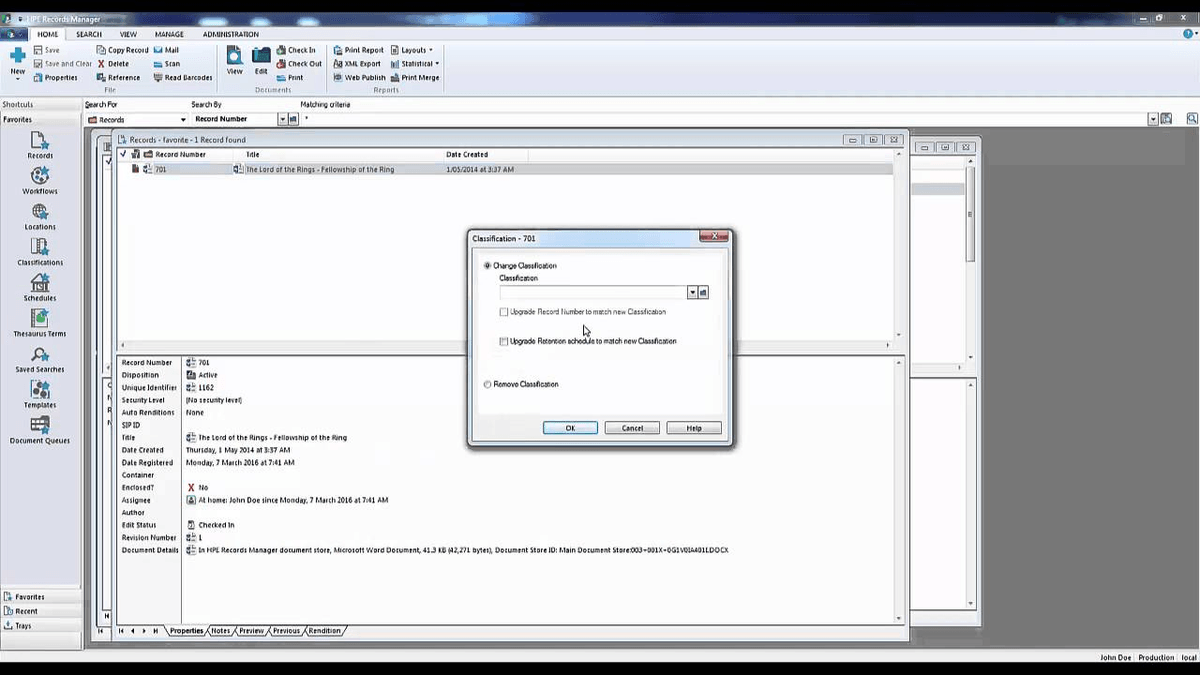Click Copy Record in the ribbon
Viewport: 1200px width, 675px height.
point(123,50)
